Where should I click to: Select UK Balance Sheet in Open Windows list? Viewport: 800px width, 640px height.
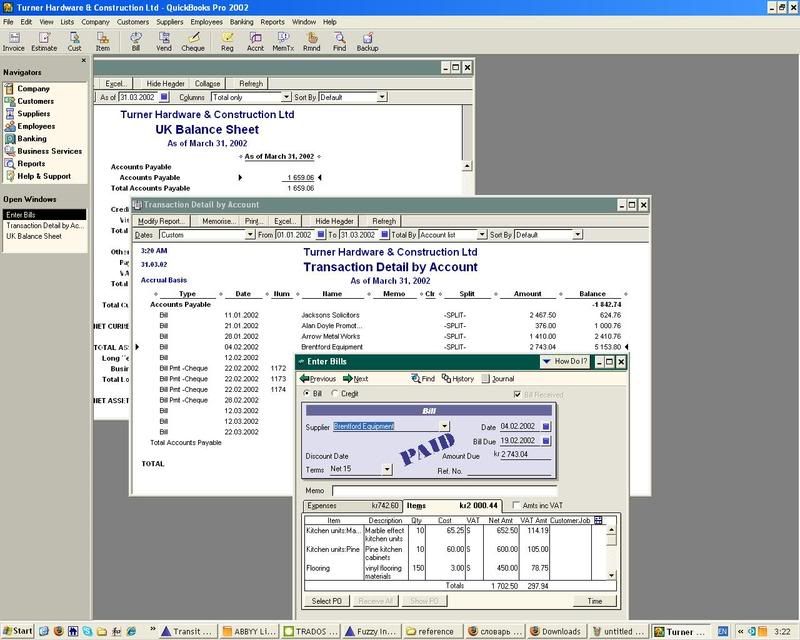(34, 236)
